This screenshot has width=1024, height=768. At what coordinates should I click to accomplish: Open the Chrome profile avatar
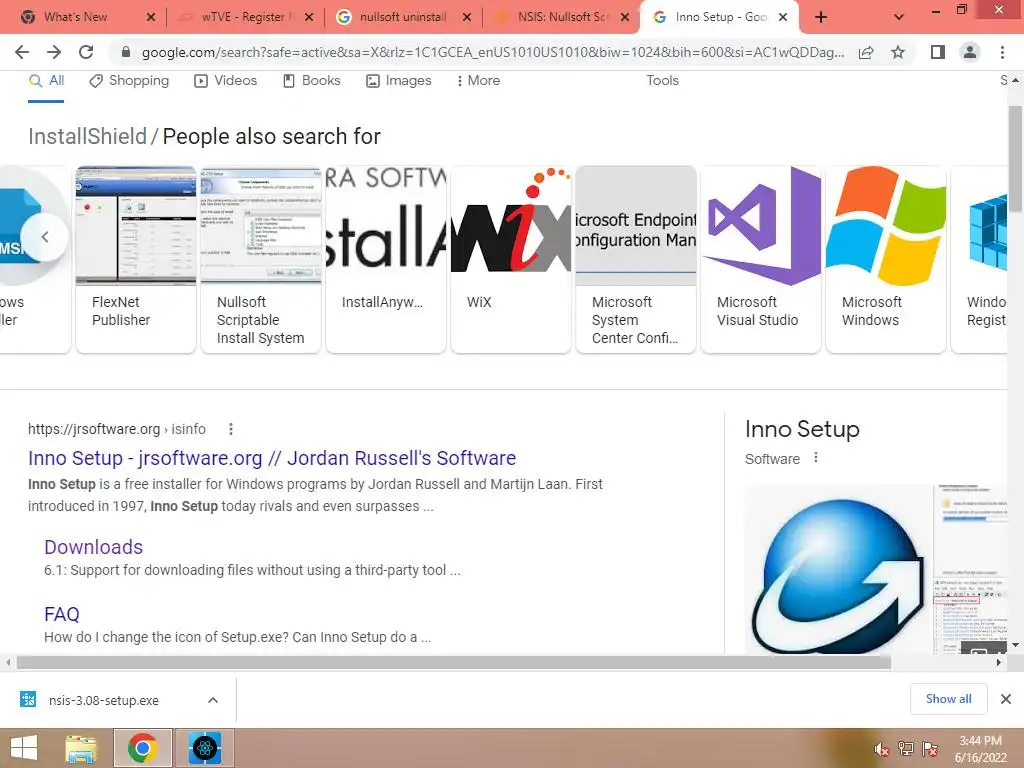pos(970,52)
